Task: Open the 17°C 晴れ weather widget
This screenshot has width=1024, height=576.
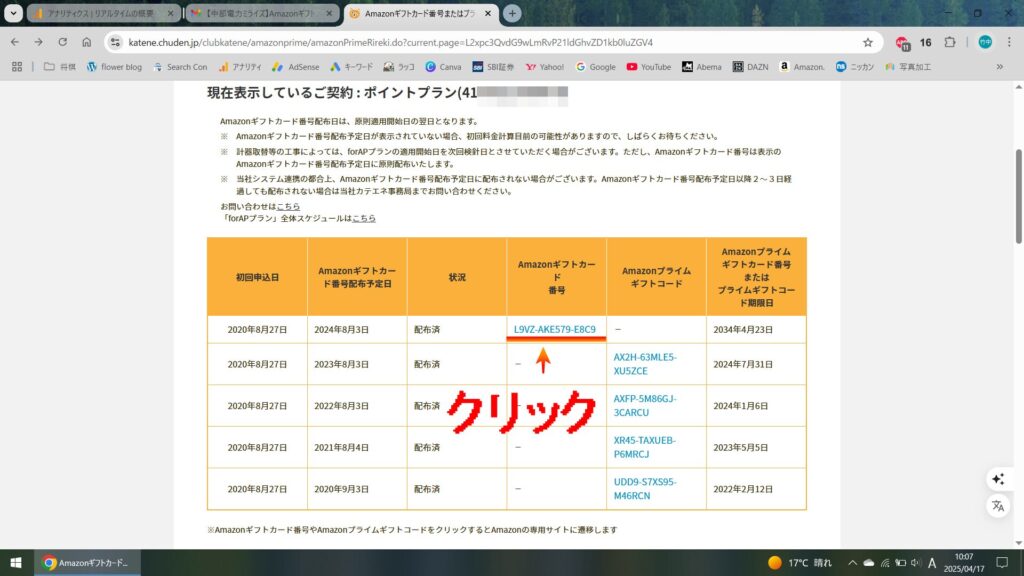Action: point(800,562)
